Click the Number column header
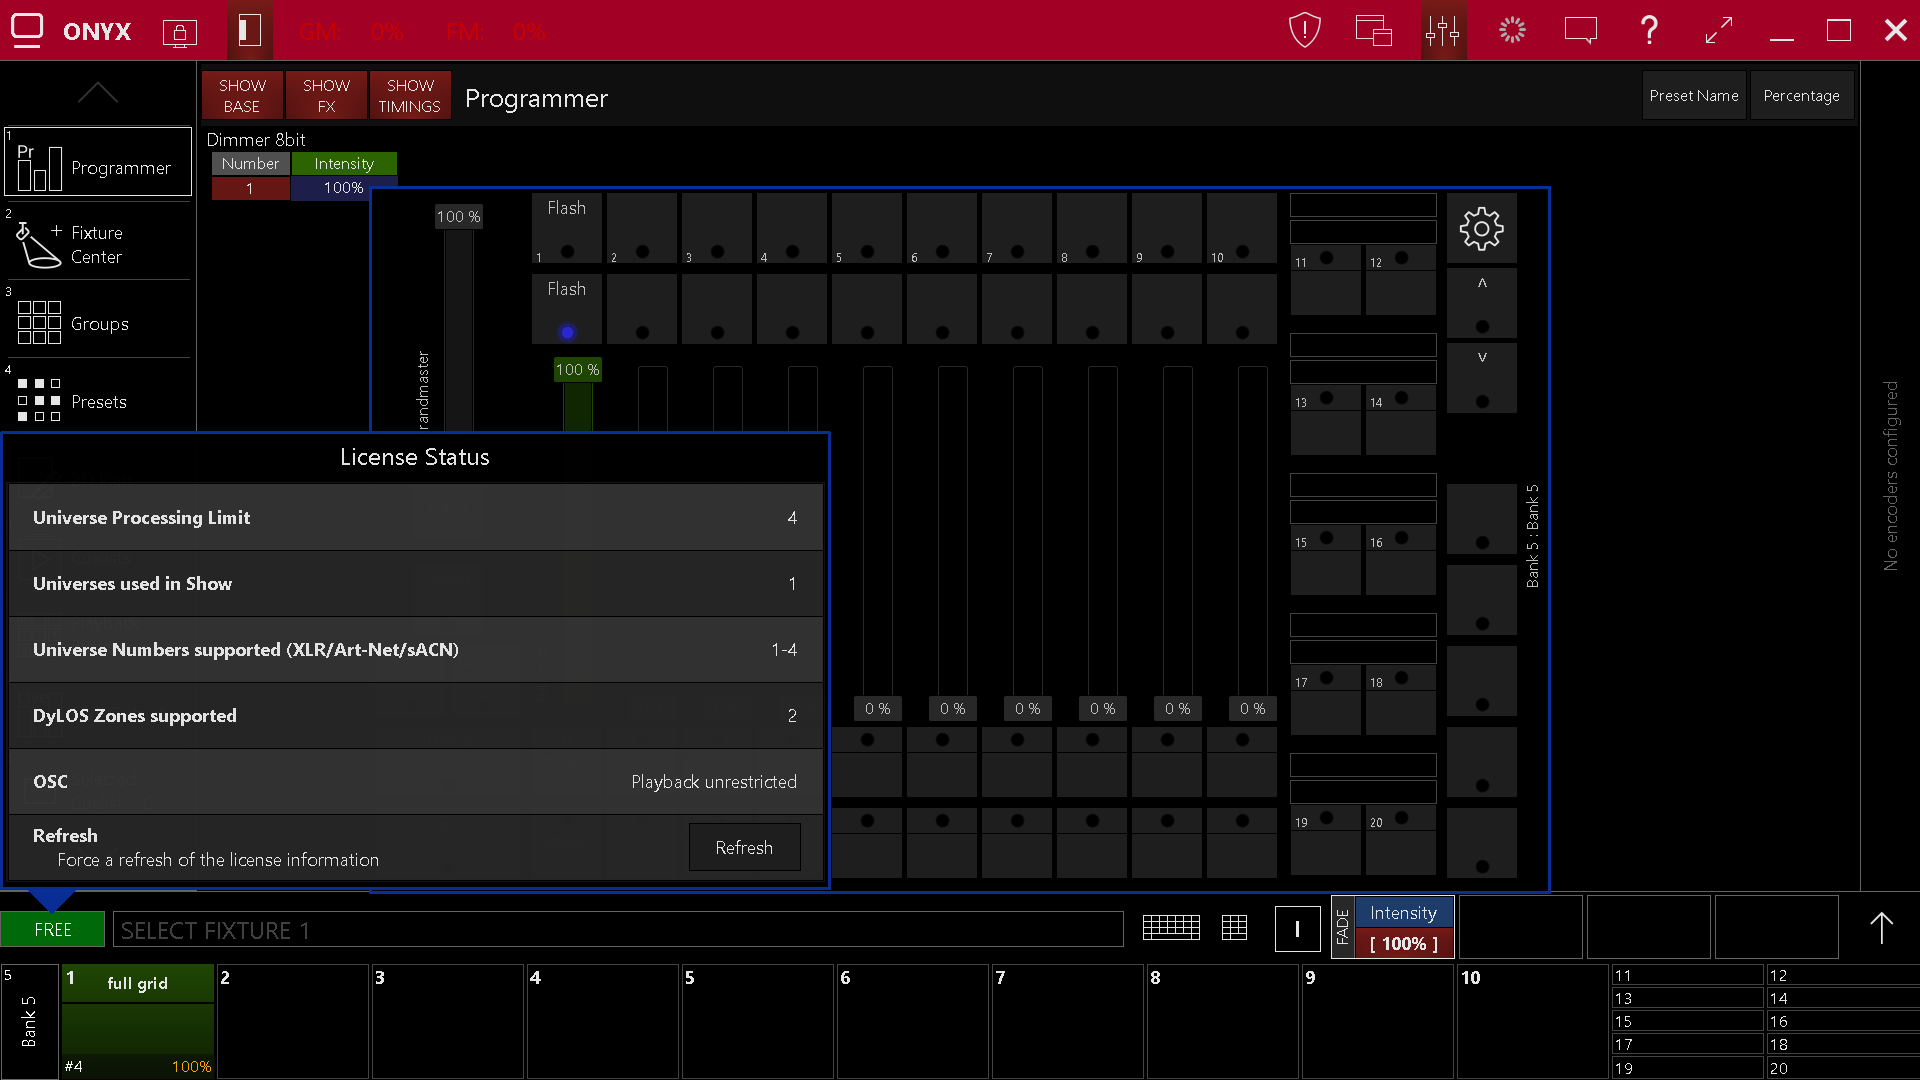Screen dimensions: 1920x1080 click(250, 163)
